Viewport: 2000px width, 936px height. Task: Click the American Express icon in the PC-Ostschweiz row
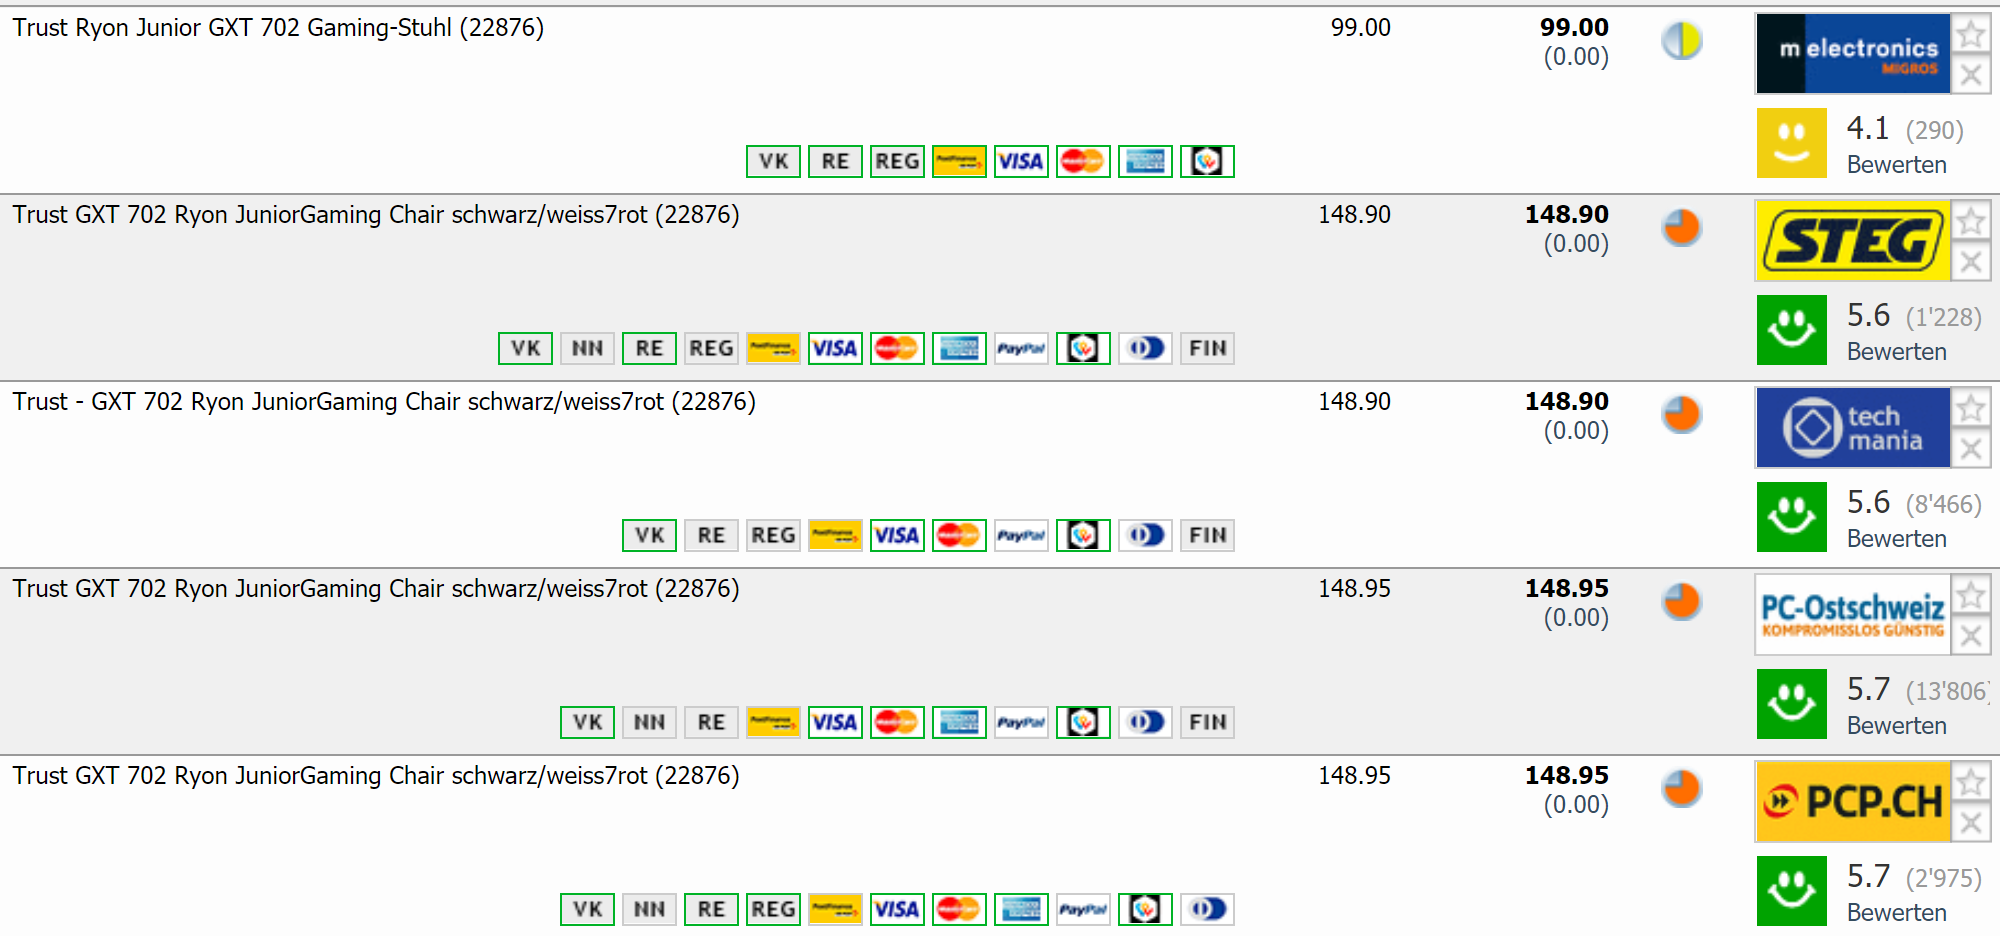tap(959, 722)
